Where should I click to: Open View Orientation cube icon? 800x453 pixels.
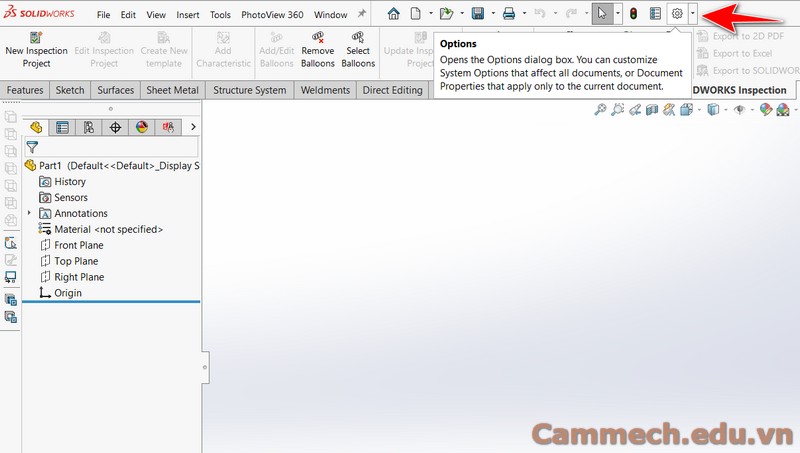point(687,109)
